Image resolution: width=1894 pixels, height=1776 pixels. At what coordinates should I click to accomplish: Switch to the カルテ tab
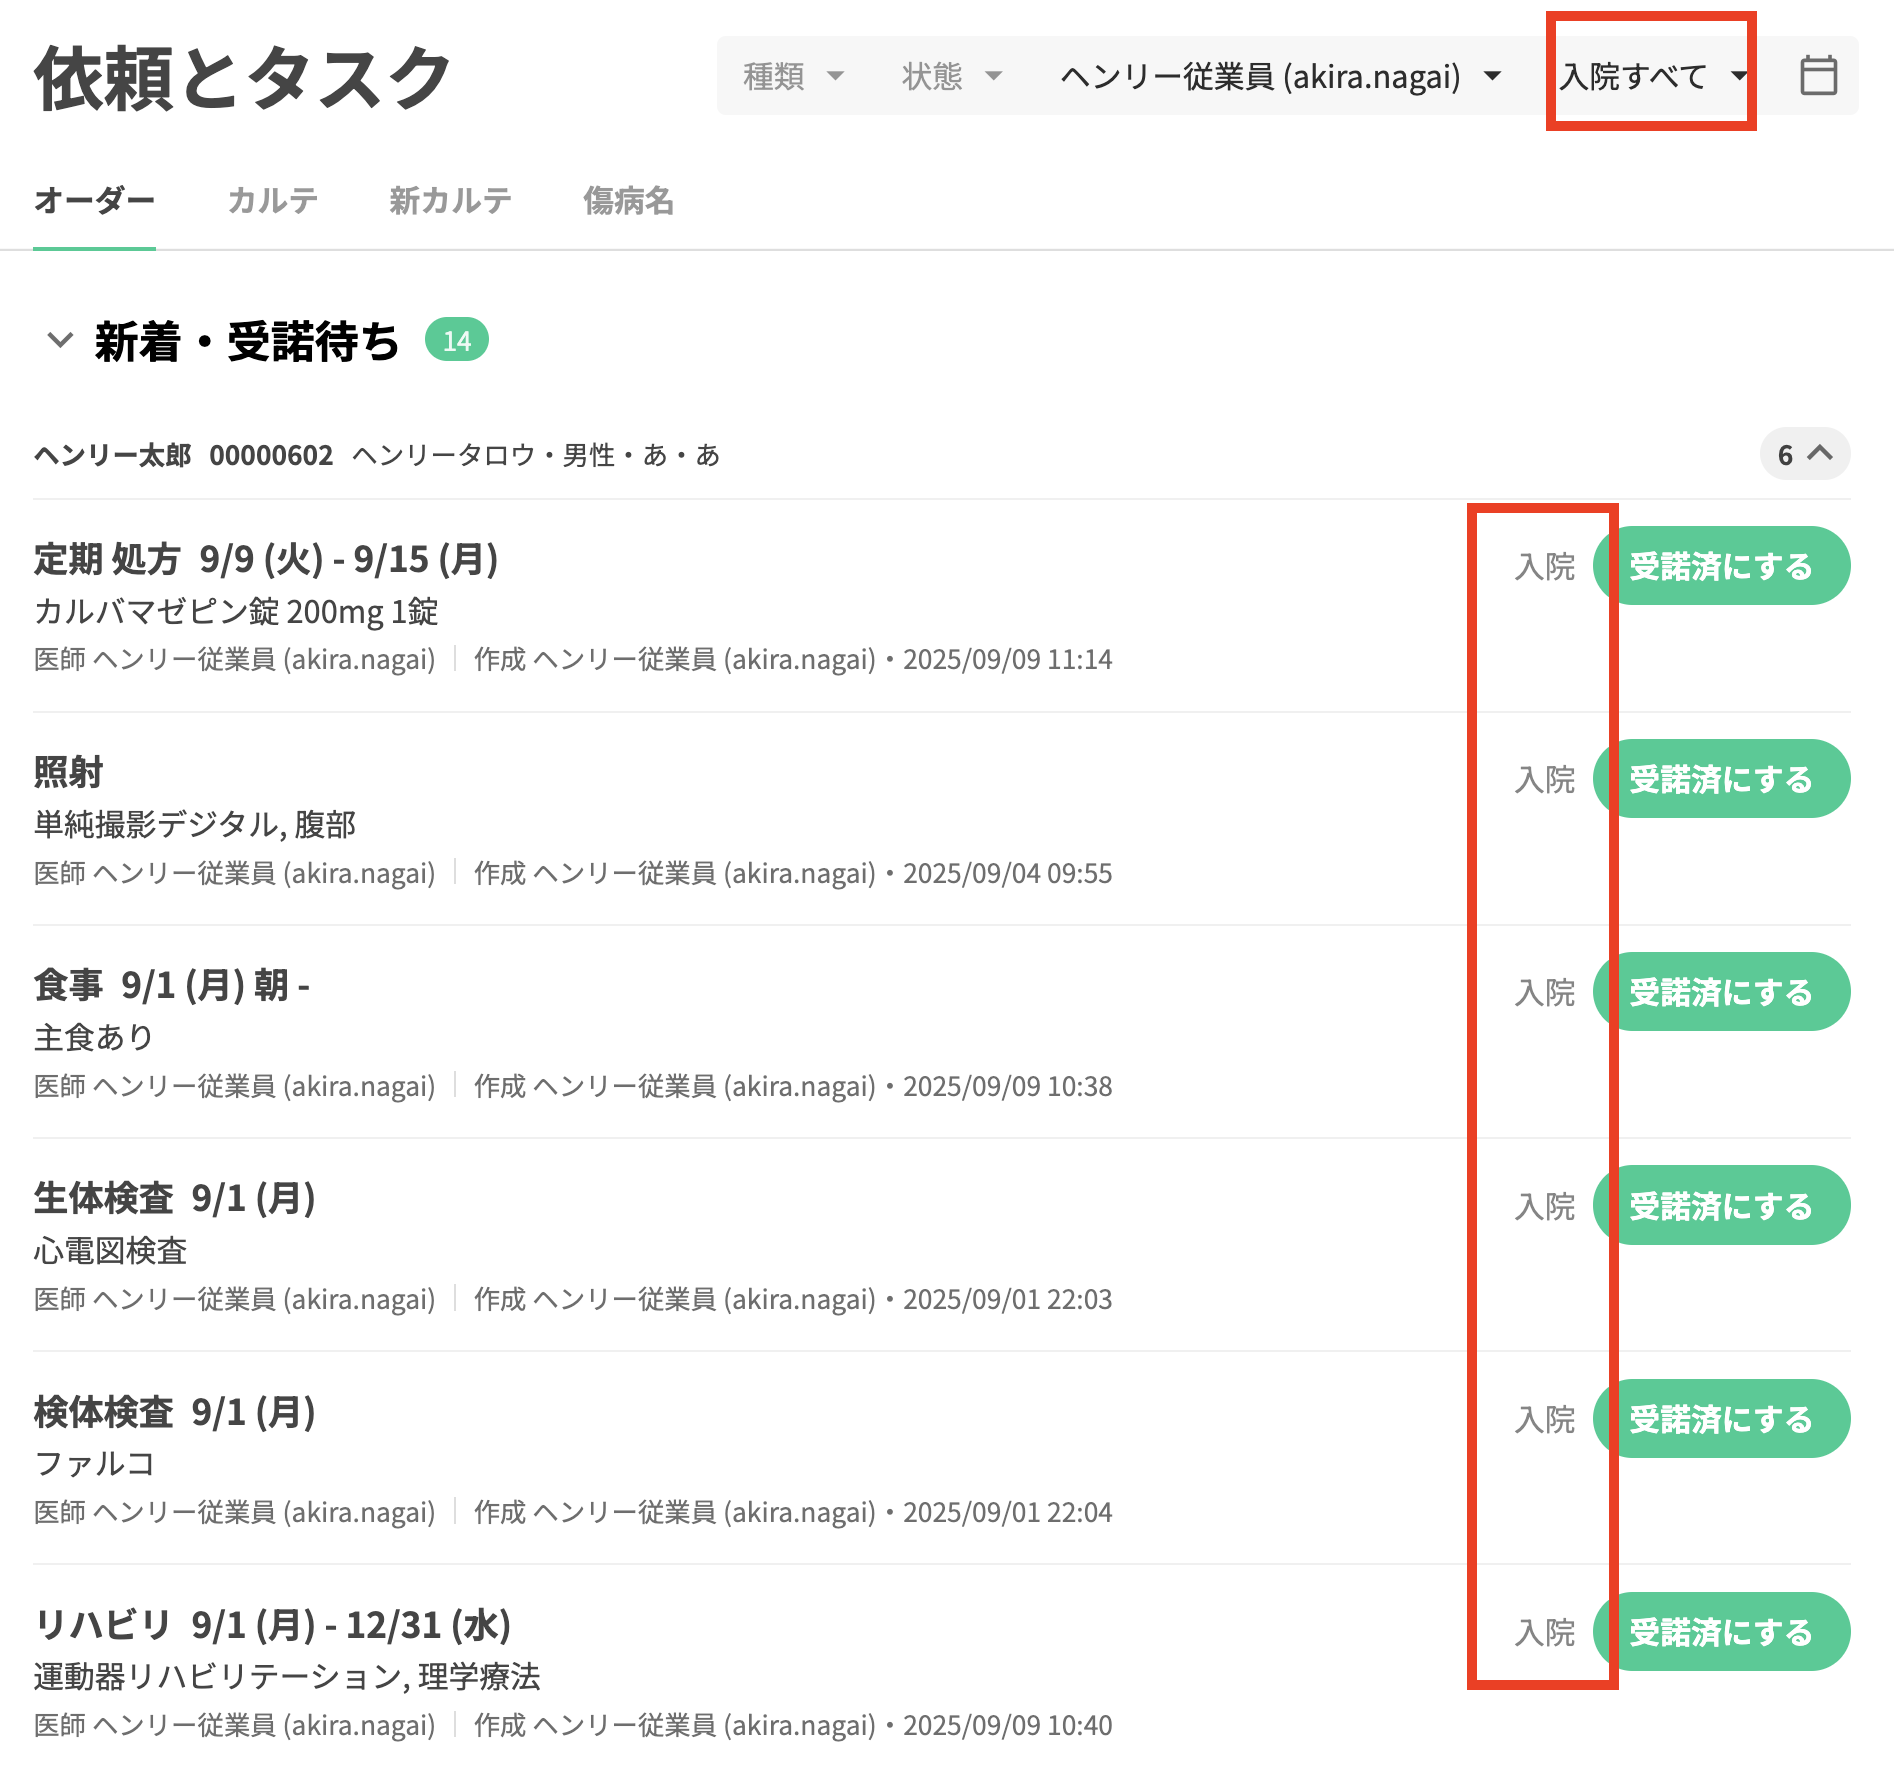click(x=272, y=201)
